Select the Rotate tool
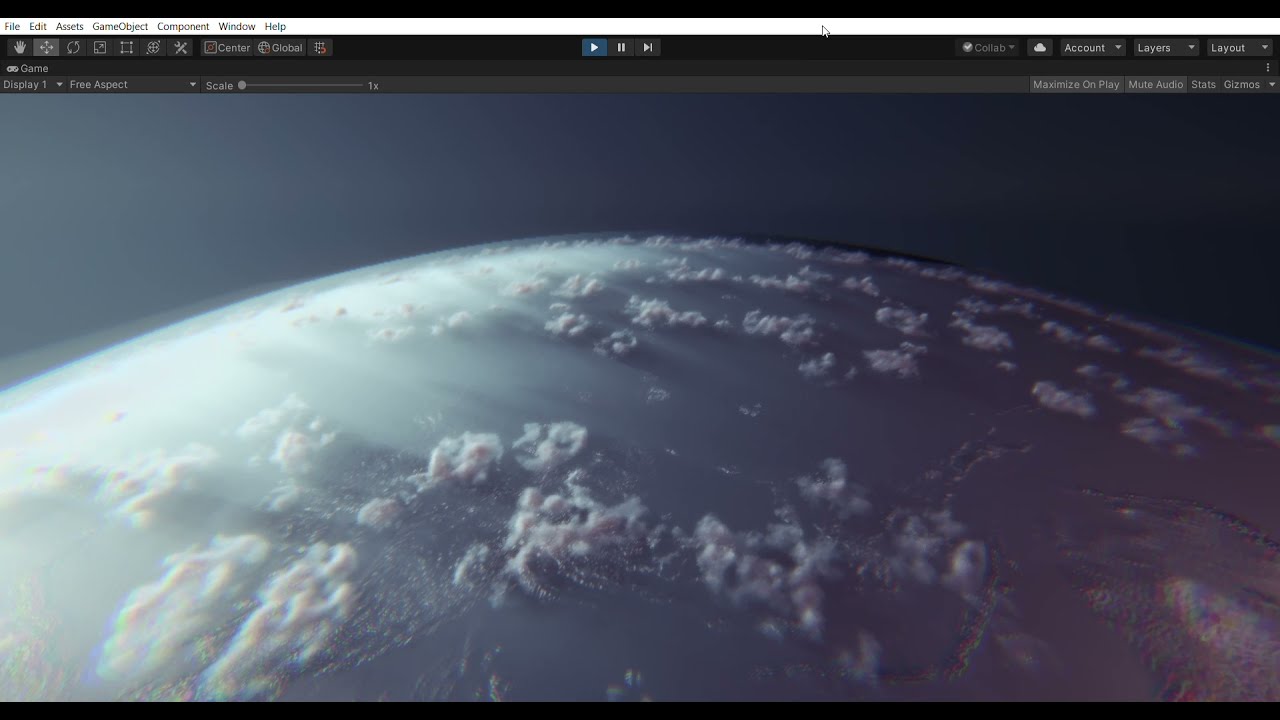Viewport: 1280px width, 720px height. (x=73, y=48)
